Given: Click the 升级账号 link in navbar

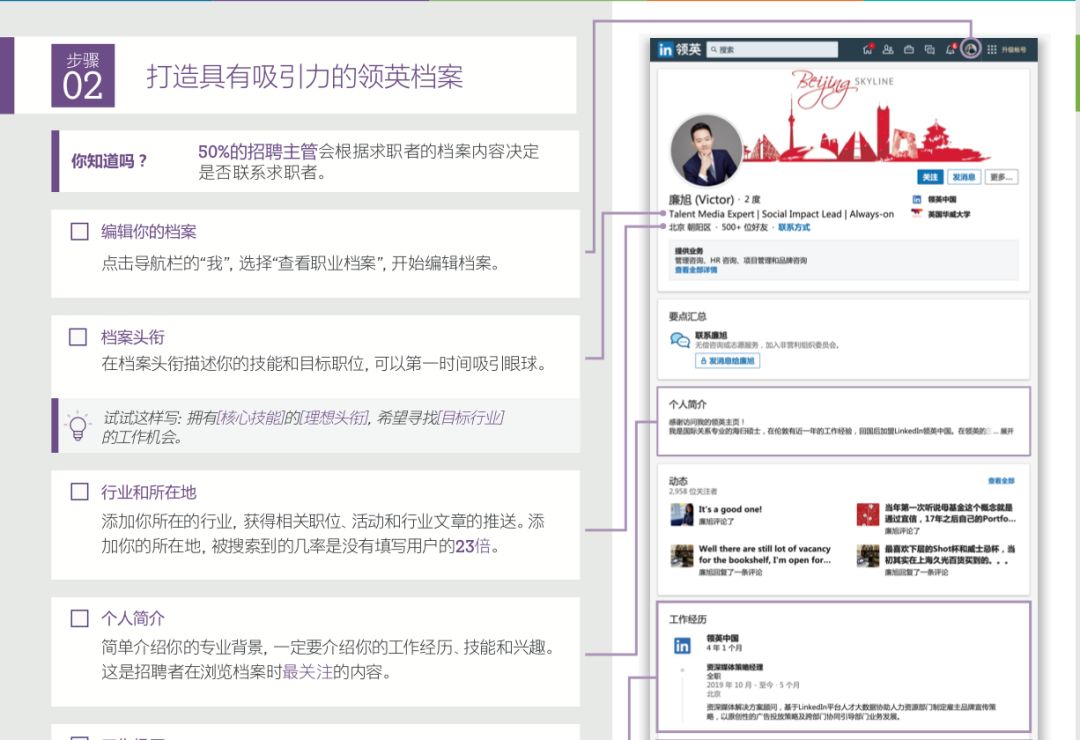Looking at the screenshot, I should coord(1013,50).
